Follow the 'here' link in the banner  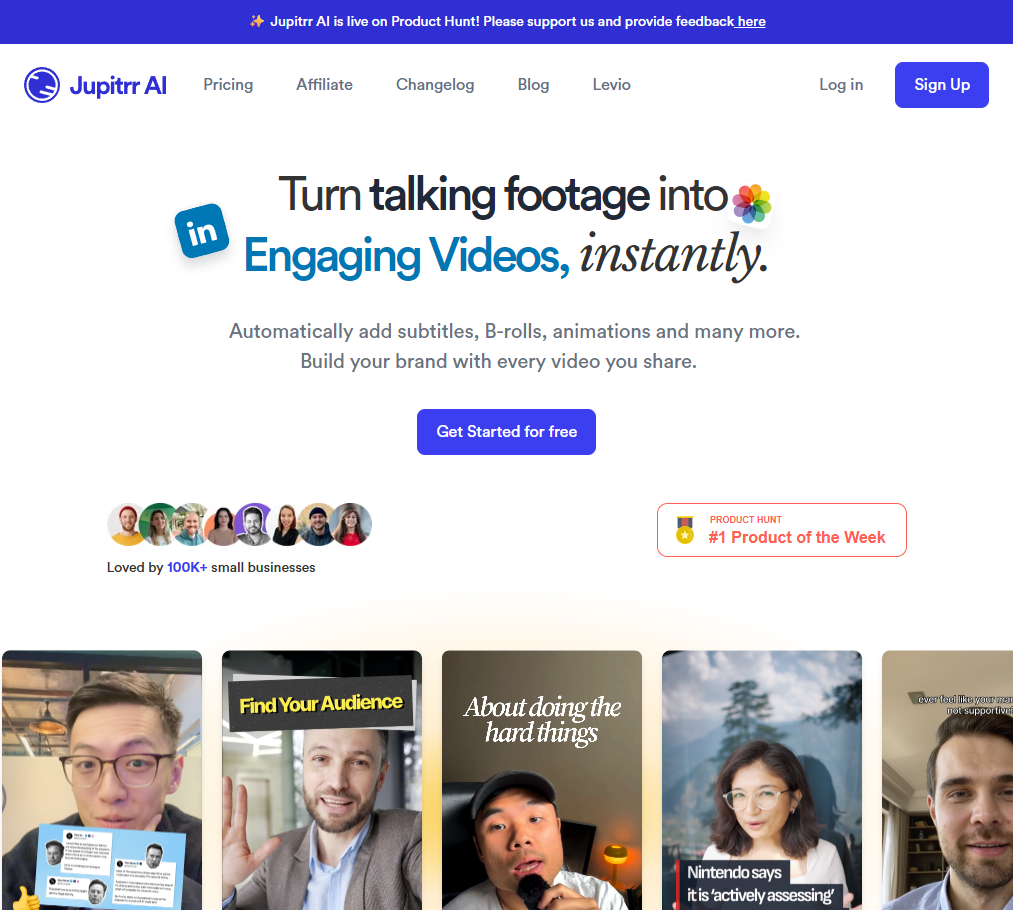tap(751, 21)
